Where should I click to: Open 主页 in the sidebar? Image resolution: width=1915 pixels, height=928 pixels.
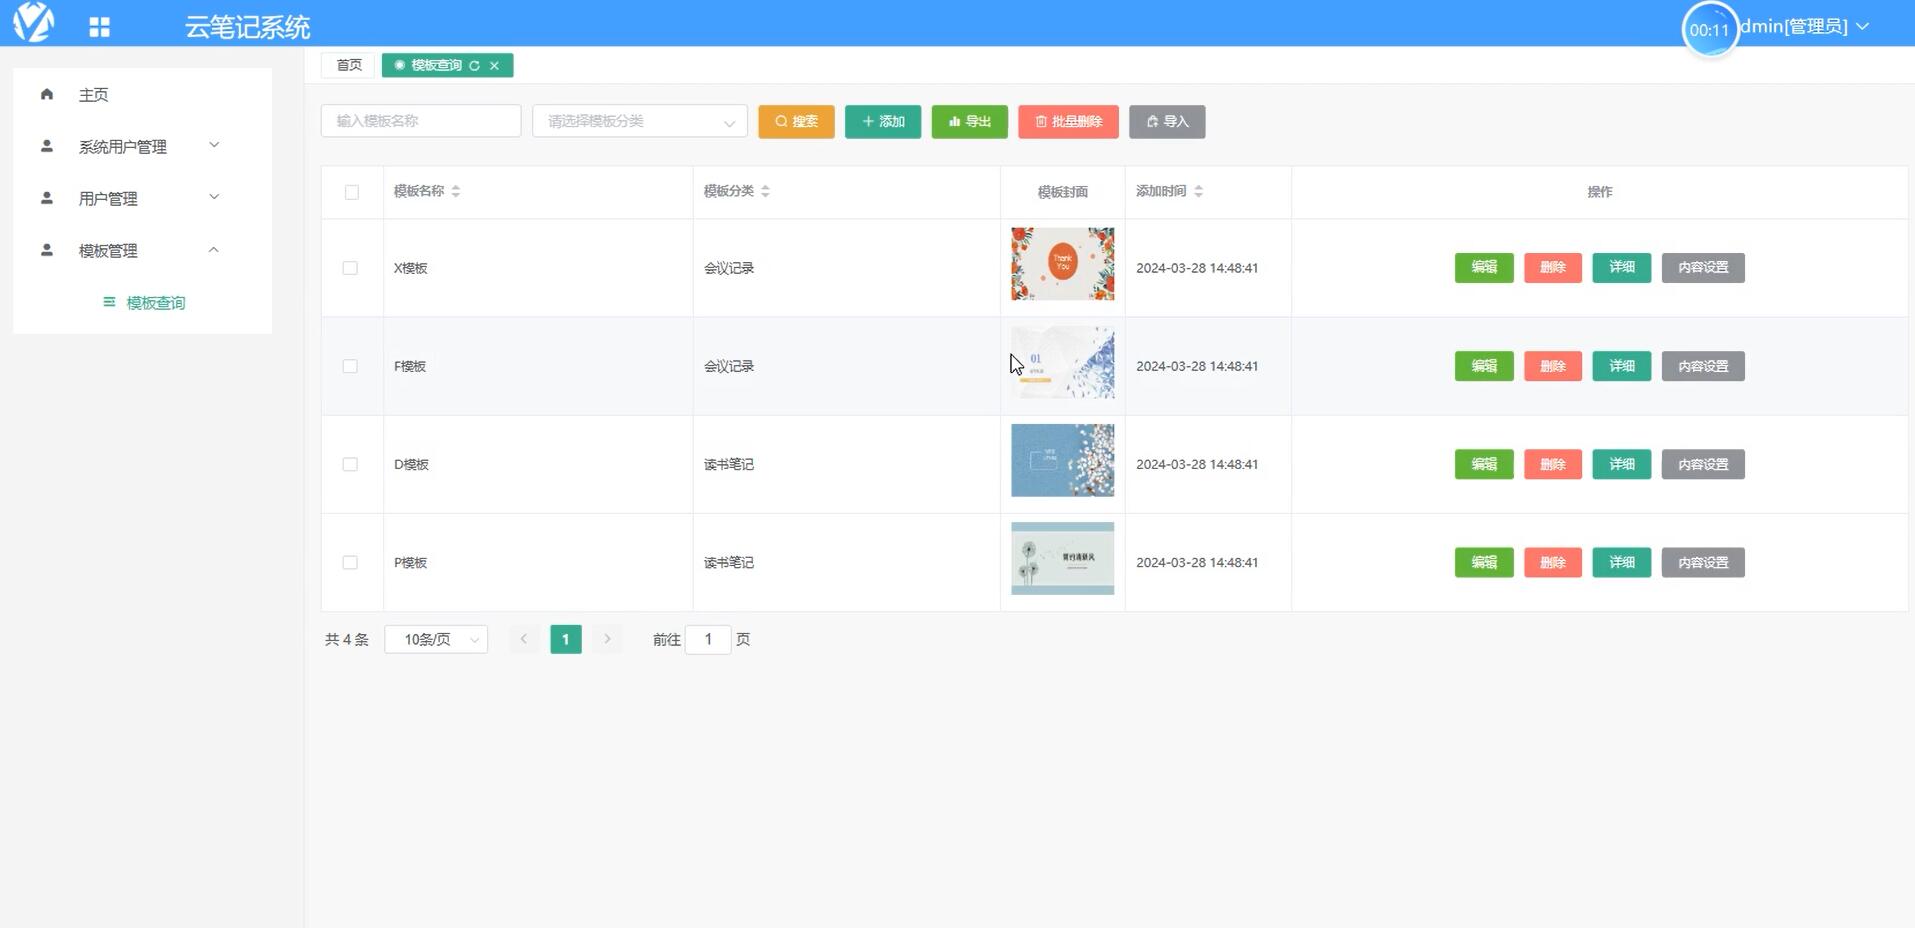click(142, 94)
